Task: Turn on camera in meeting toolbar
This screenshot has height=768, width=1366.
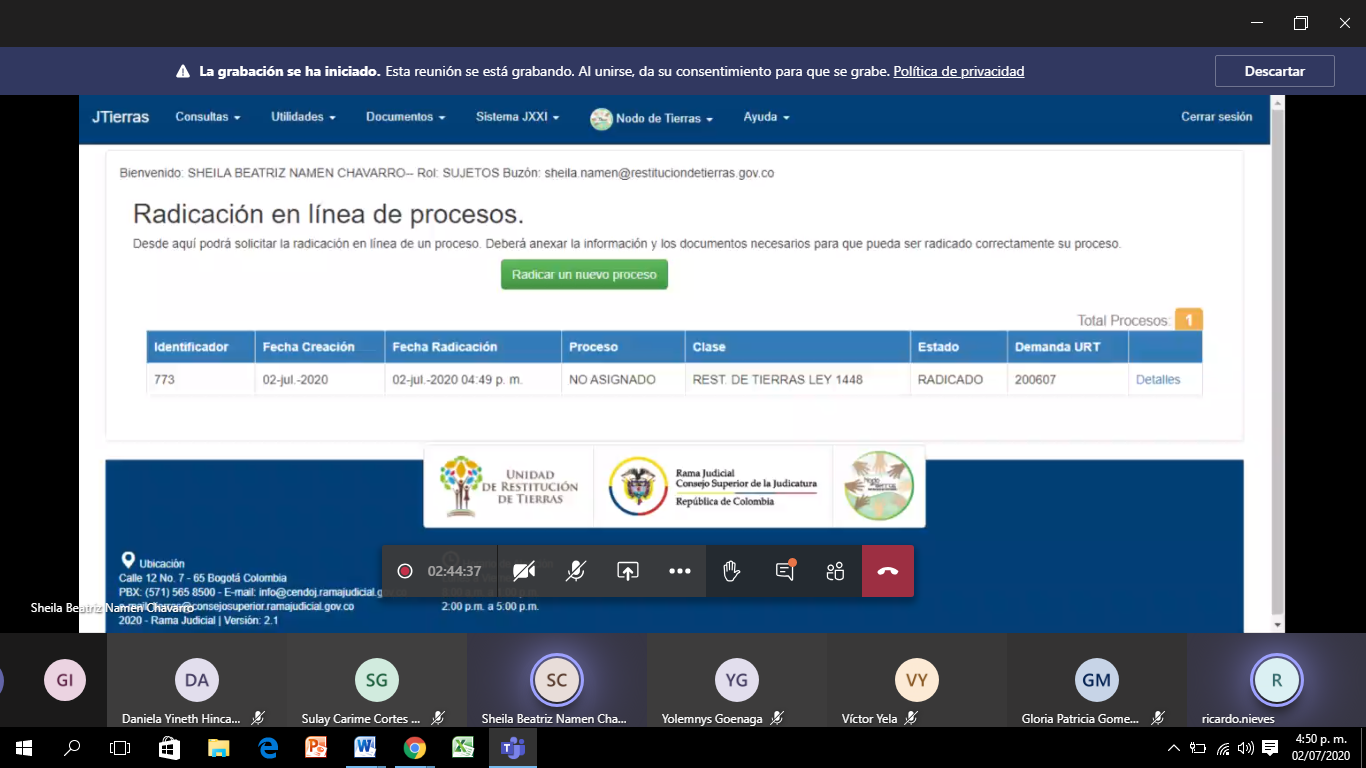Action: [523, 571]
